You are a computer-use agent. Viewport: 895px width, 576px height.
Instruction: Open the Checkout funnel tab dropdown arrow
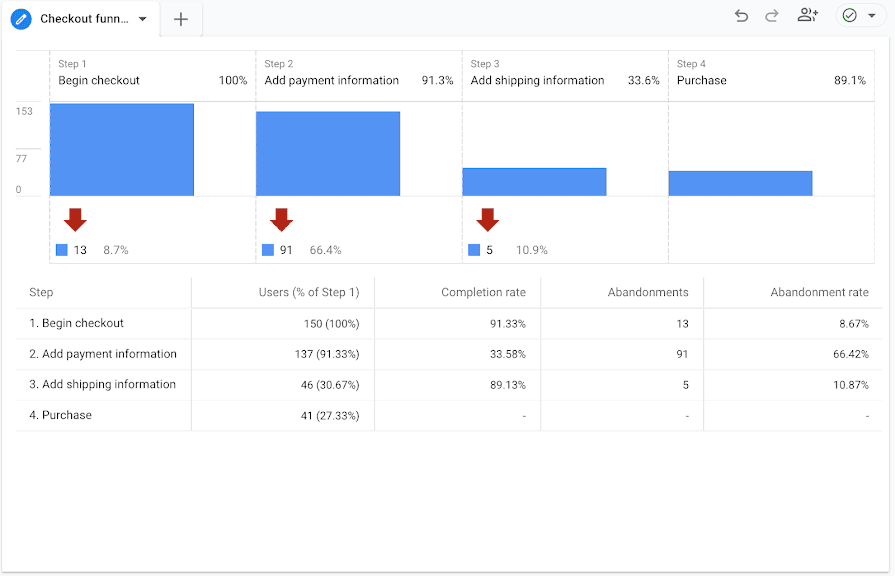coord(143,19)
